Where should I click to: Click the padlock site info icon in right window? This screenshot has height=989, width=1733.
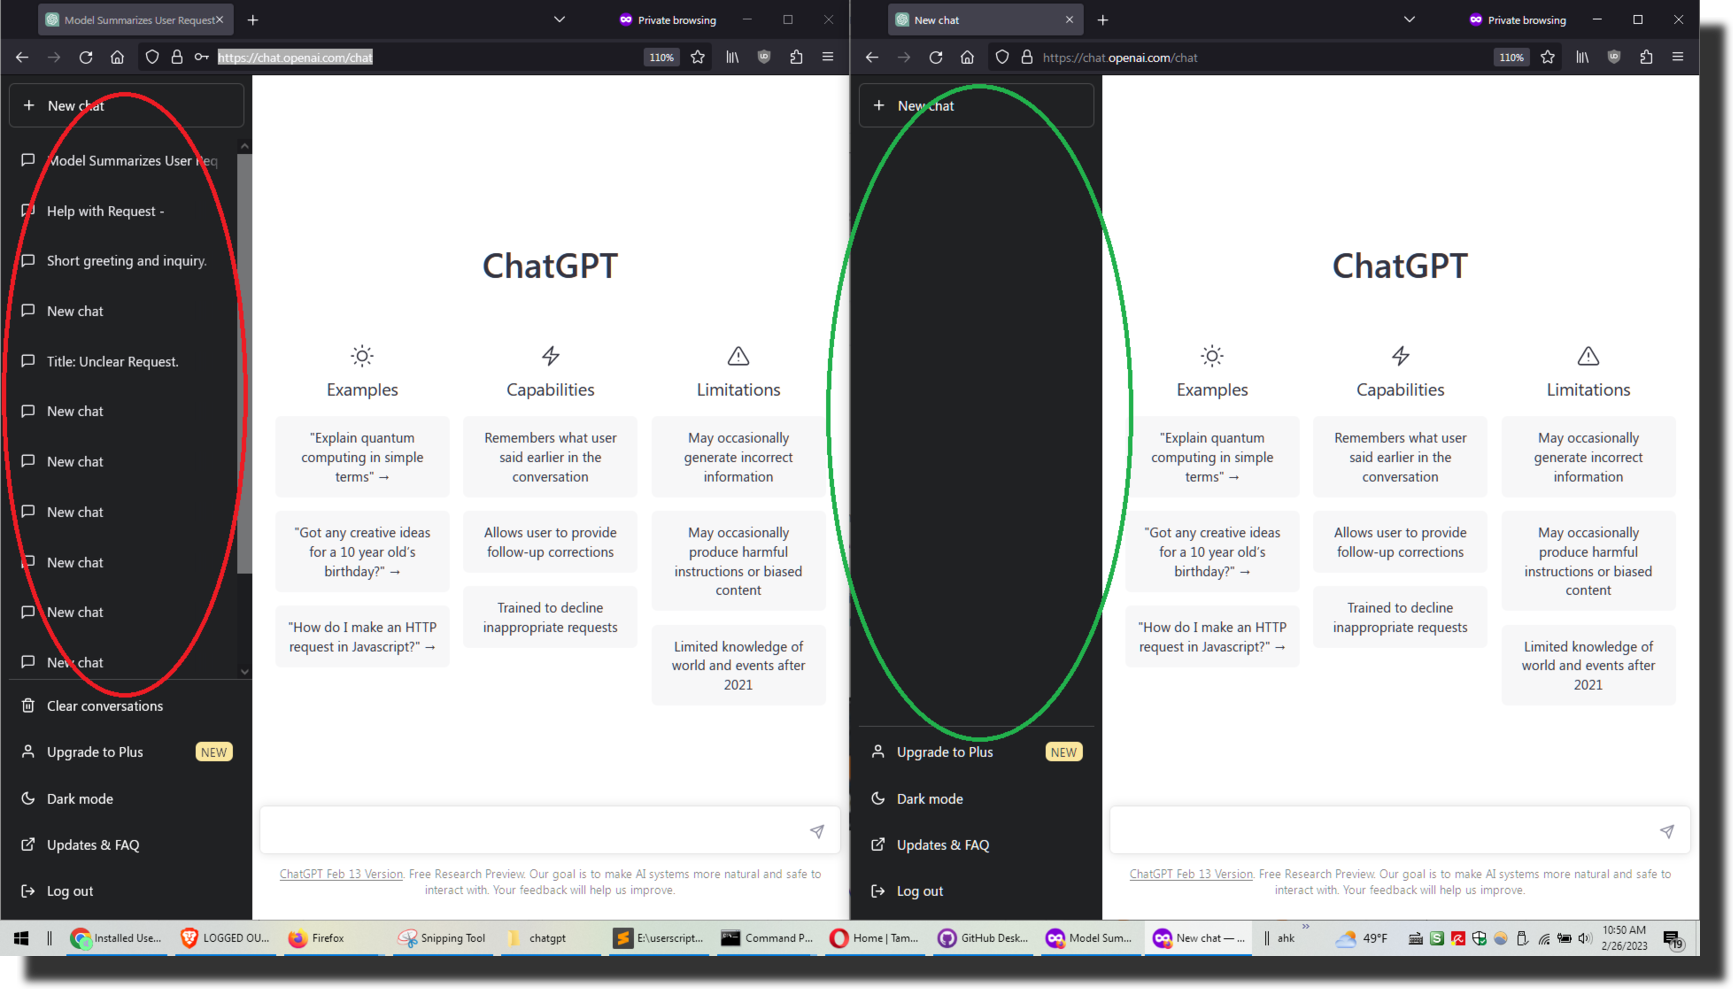1027,57
